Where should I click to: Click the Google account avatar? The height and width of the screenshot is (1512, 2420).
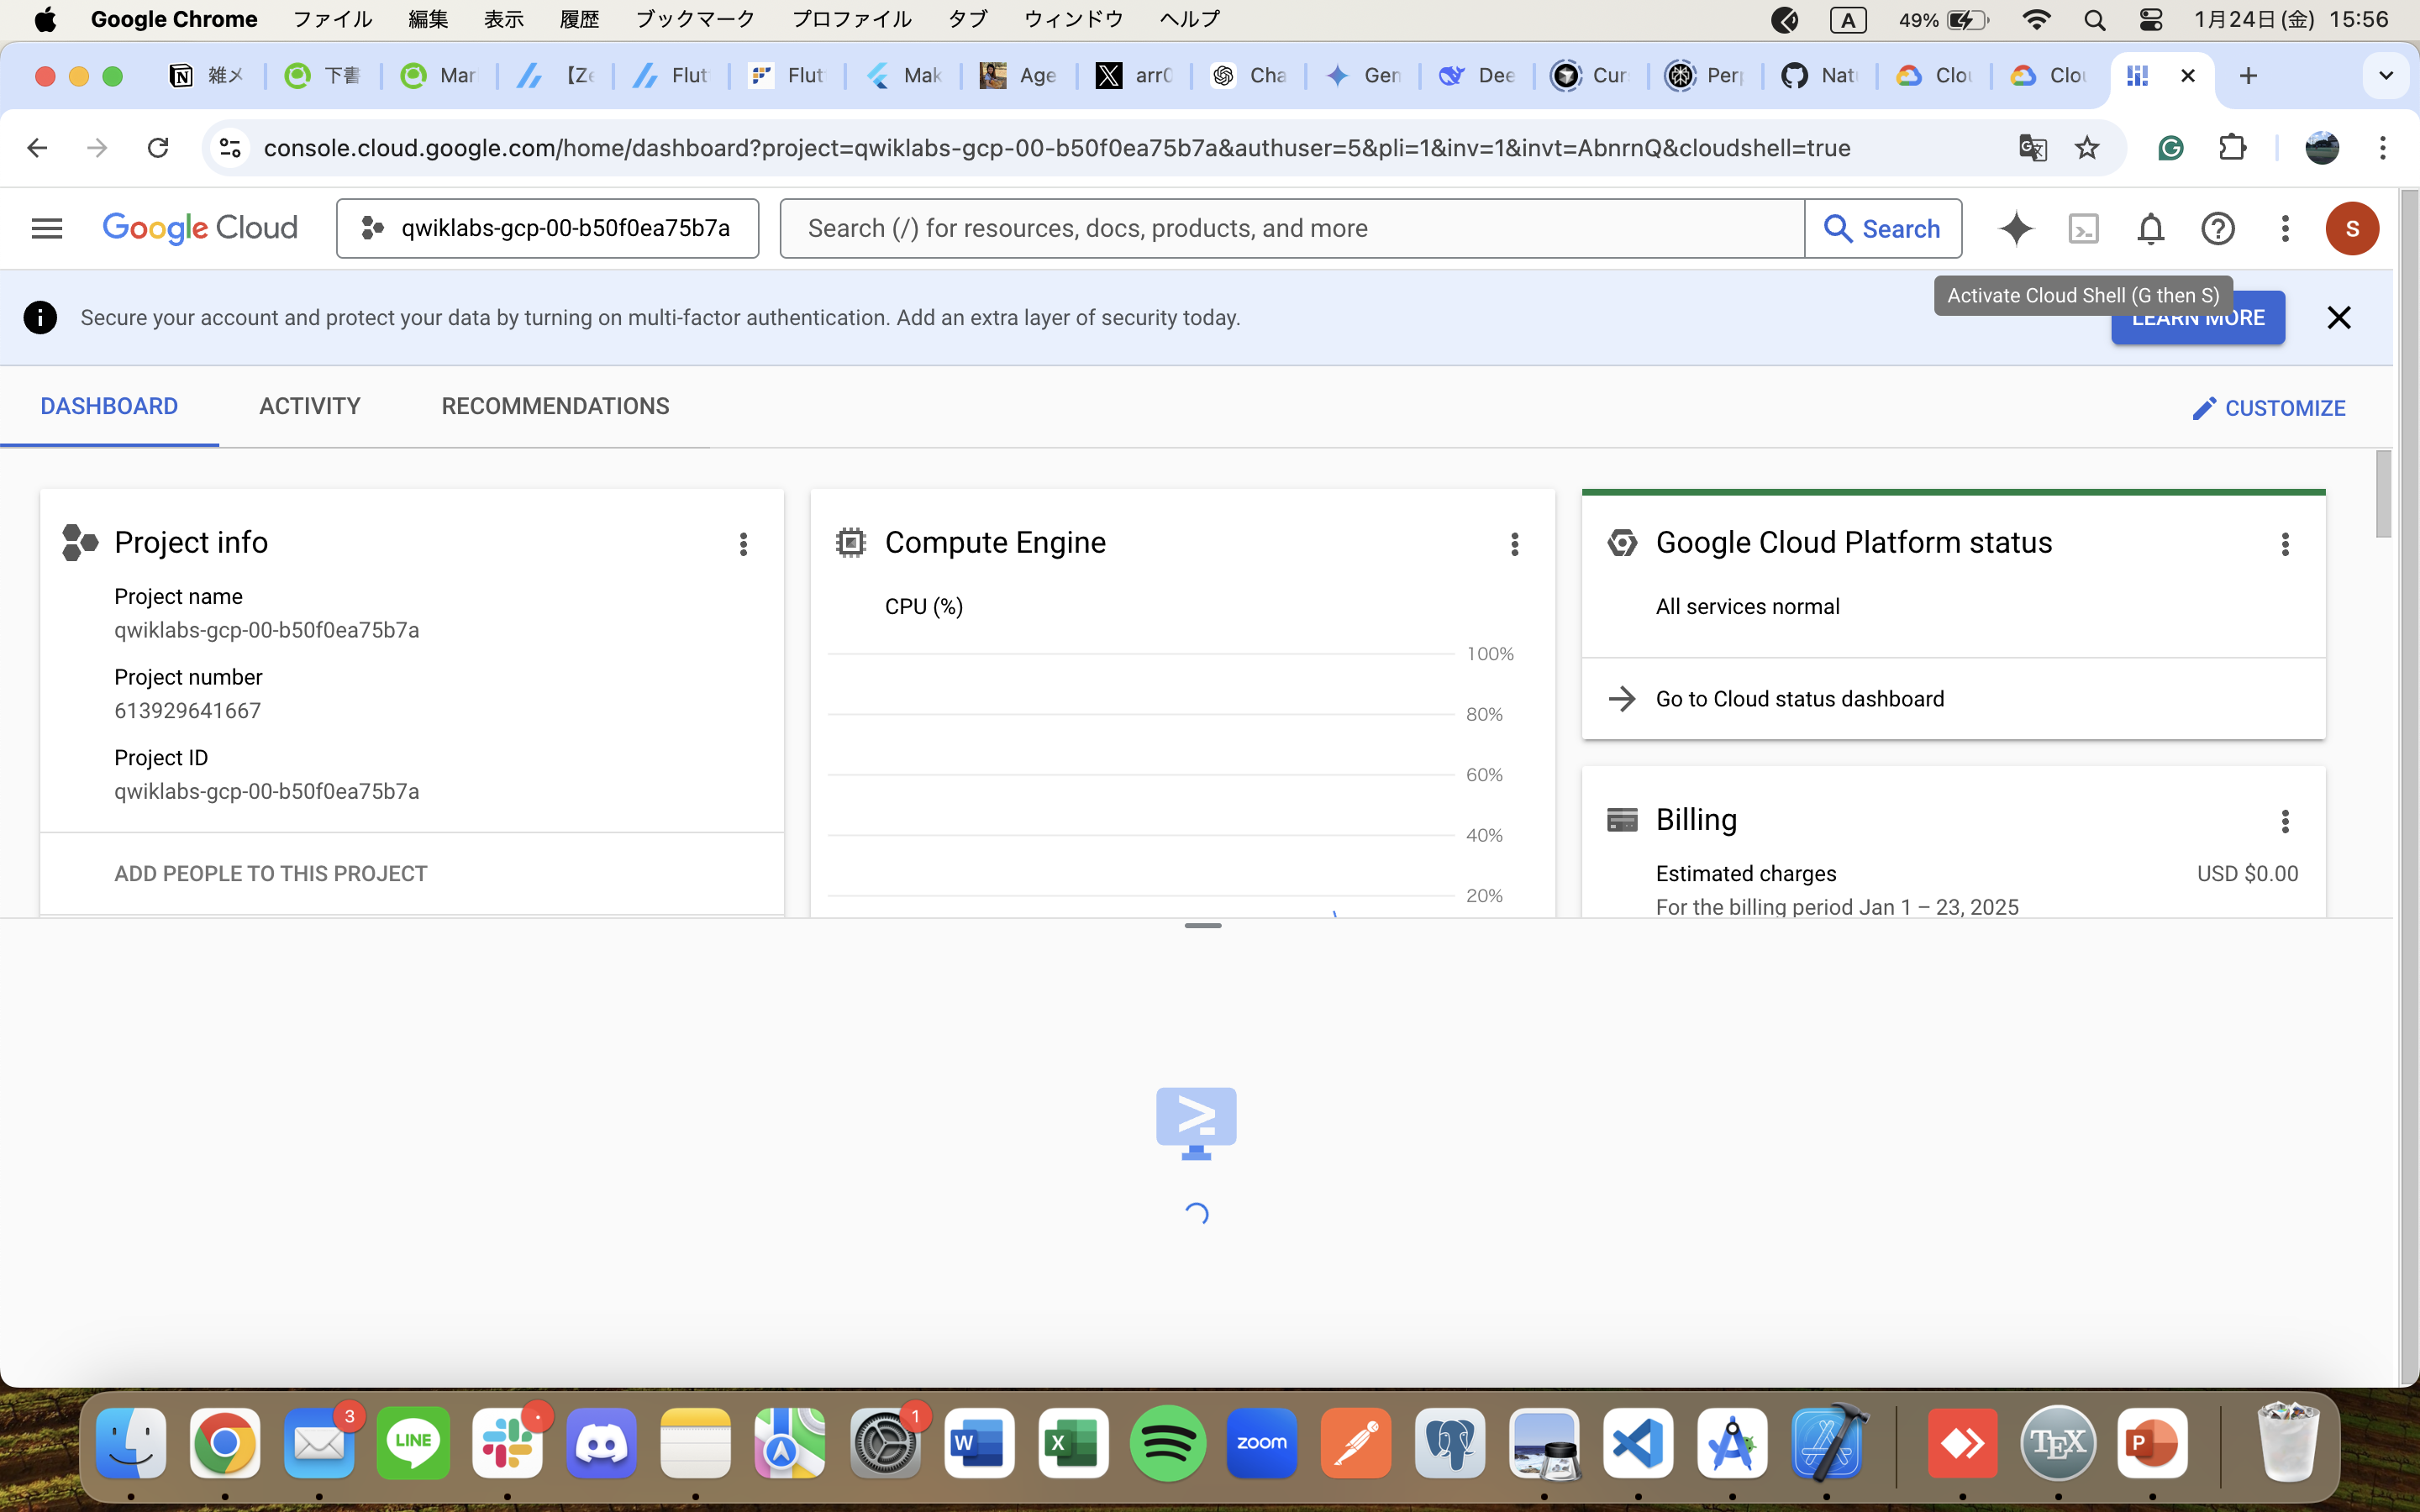click(2352, 228)
